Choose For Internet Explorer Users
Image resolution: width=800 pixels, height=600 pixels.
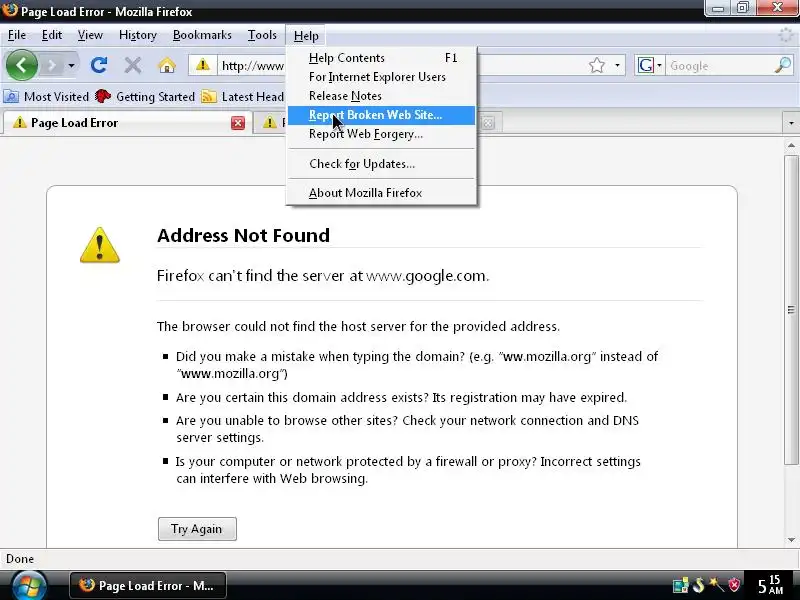[x=382, y=77]
